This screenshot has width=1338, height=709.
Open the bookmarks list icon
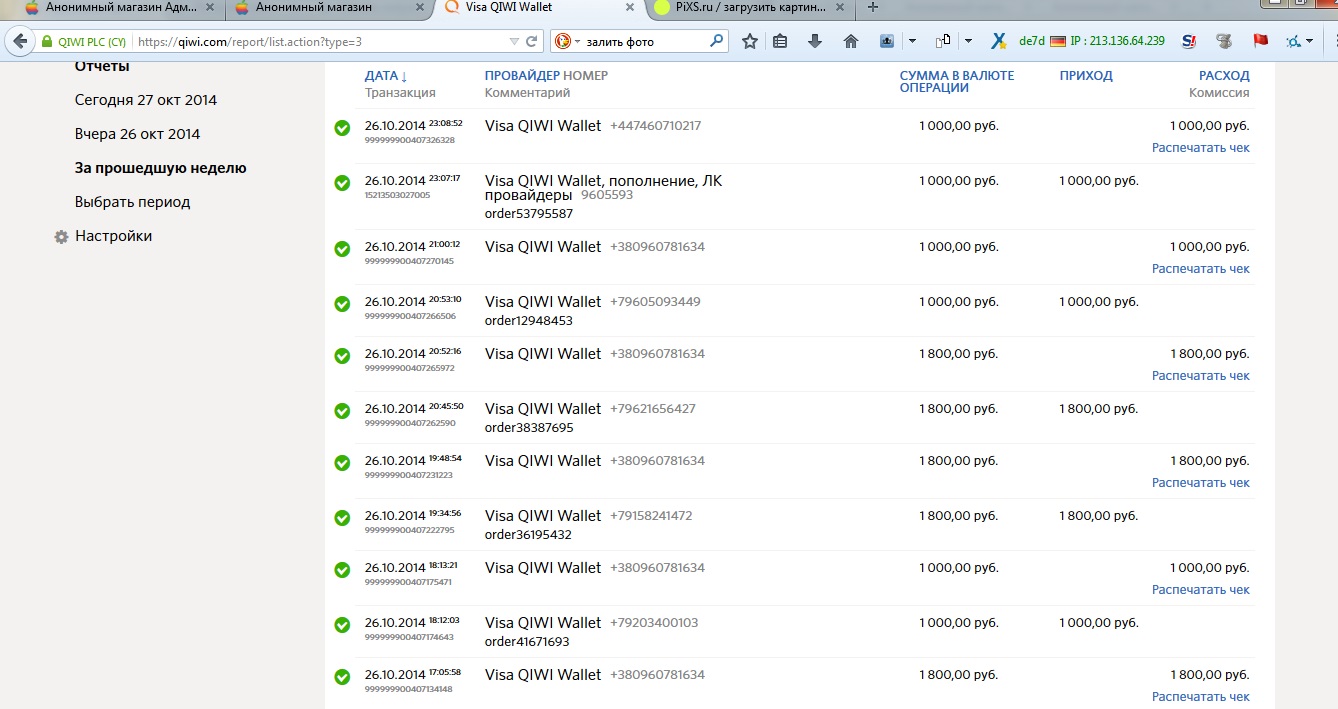pyautogui.click(x=781, y=42)
